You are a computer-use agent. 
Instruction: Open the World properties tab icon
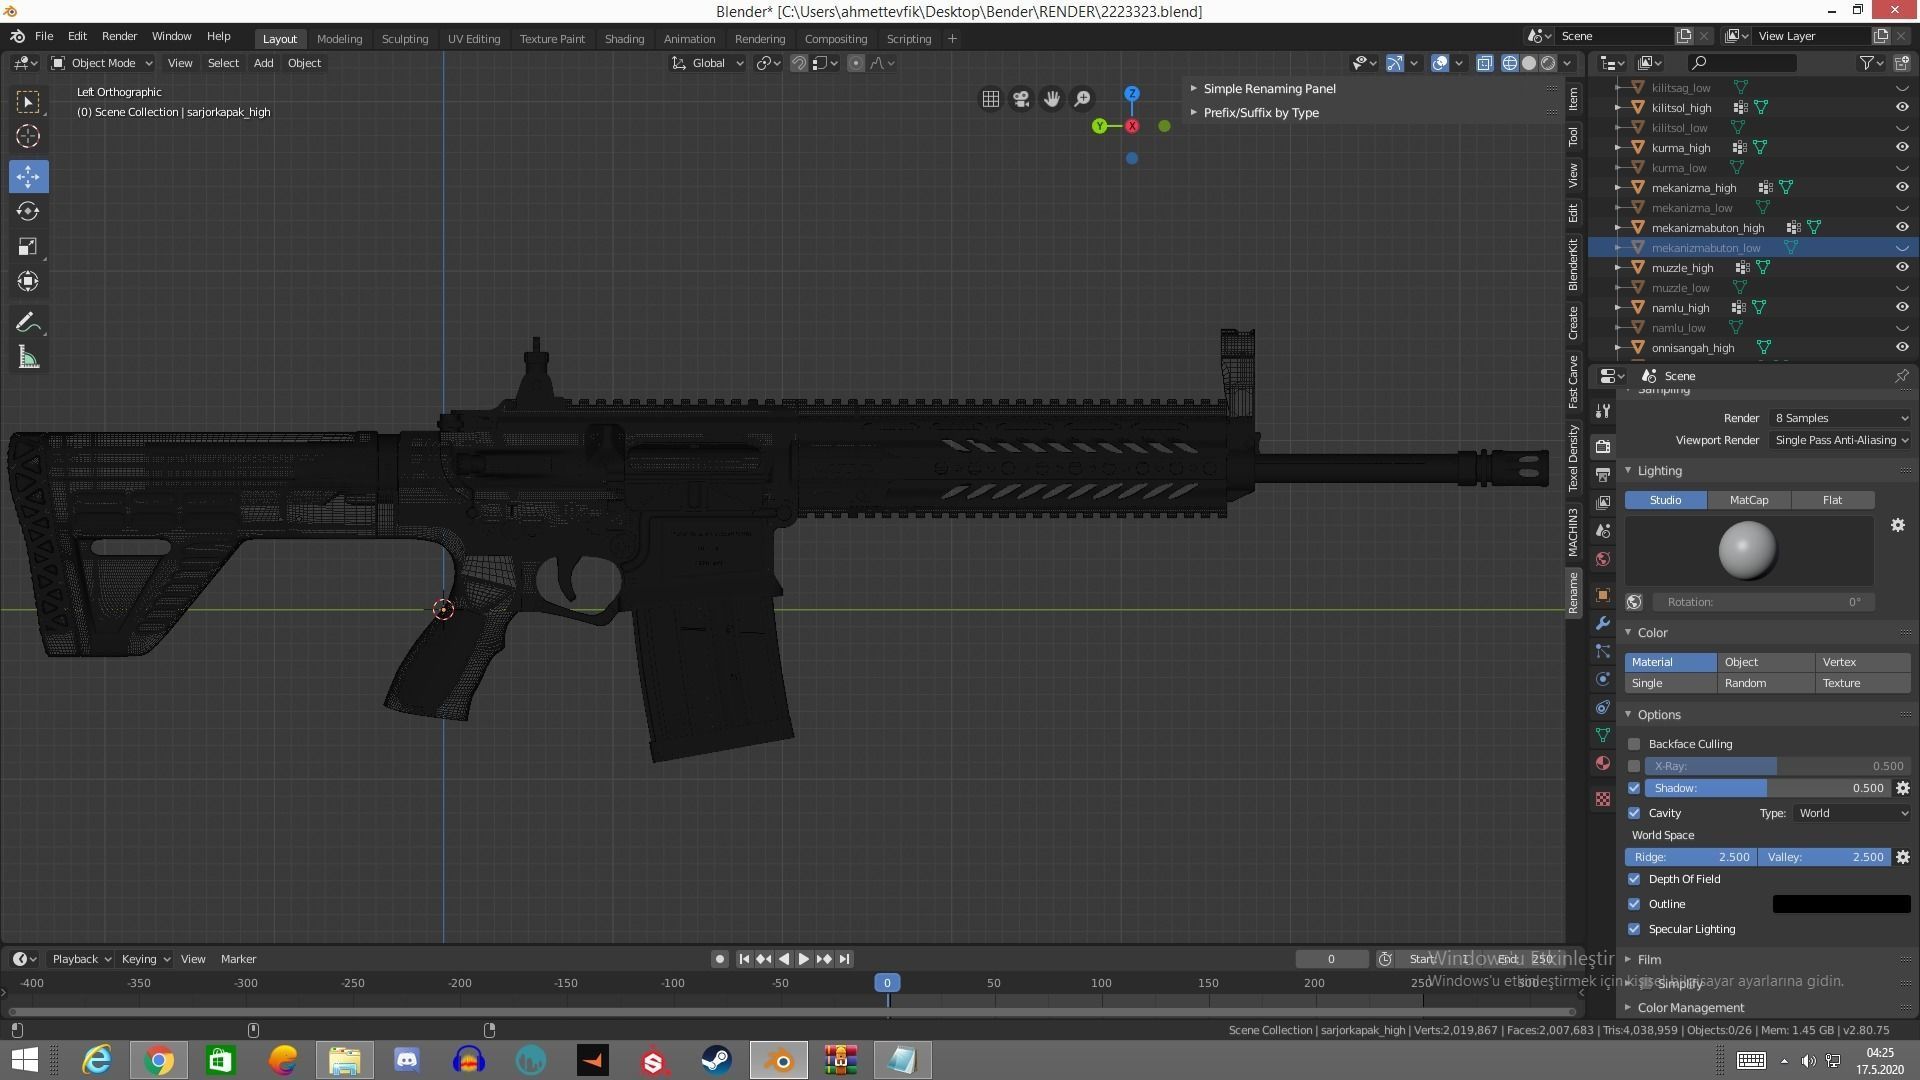[x=1603, y=559]
